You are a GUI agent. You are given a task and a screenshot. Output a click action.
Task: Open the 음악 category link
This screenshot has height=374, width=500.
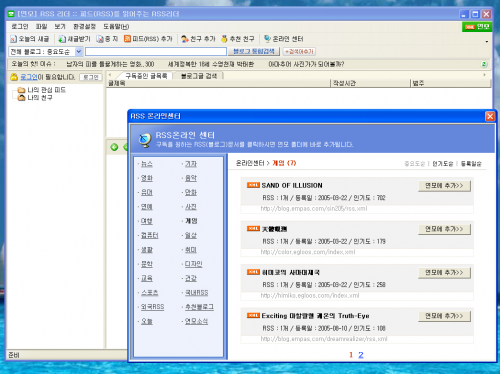point(191,178)
